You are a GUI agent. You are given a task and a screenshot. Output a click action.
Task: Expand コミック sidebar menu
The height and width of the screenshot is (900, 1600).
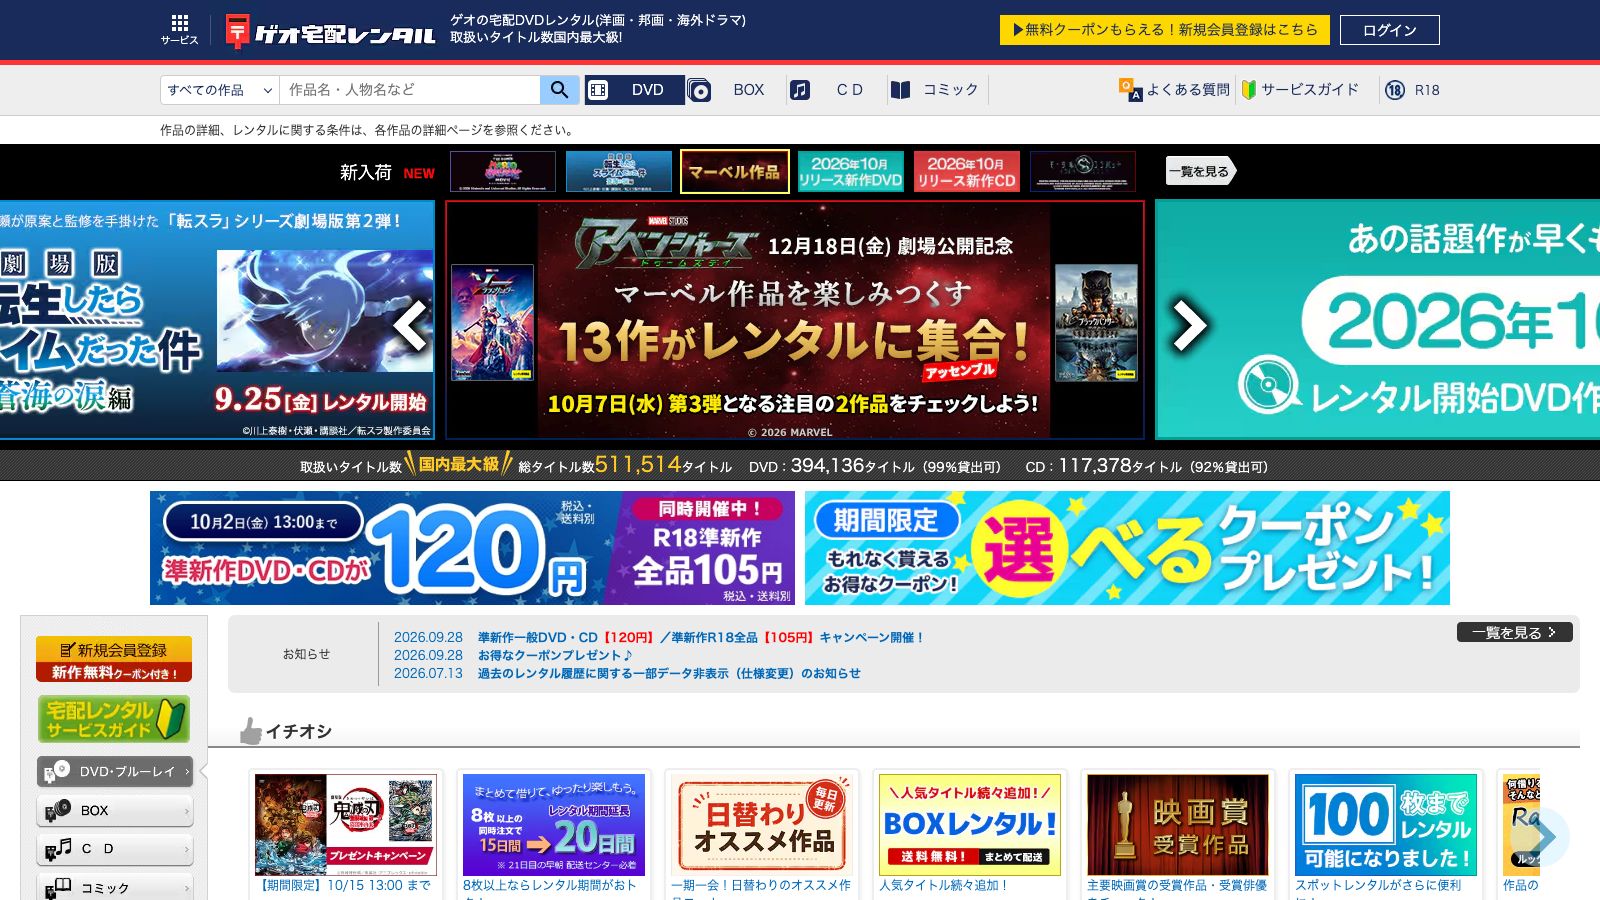click(x=115, y=887)
